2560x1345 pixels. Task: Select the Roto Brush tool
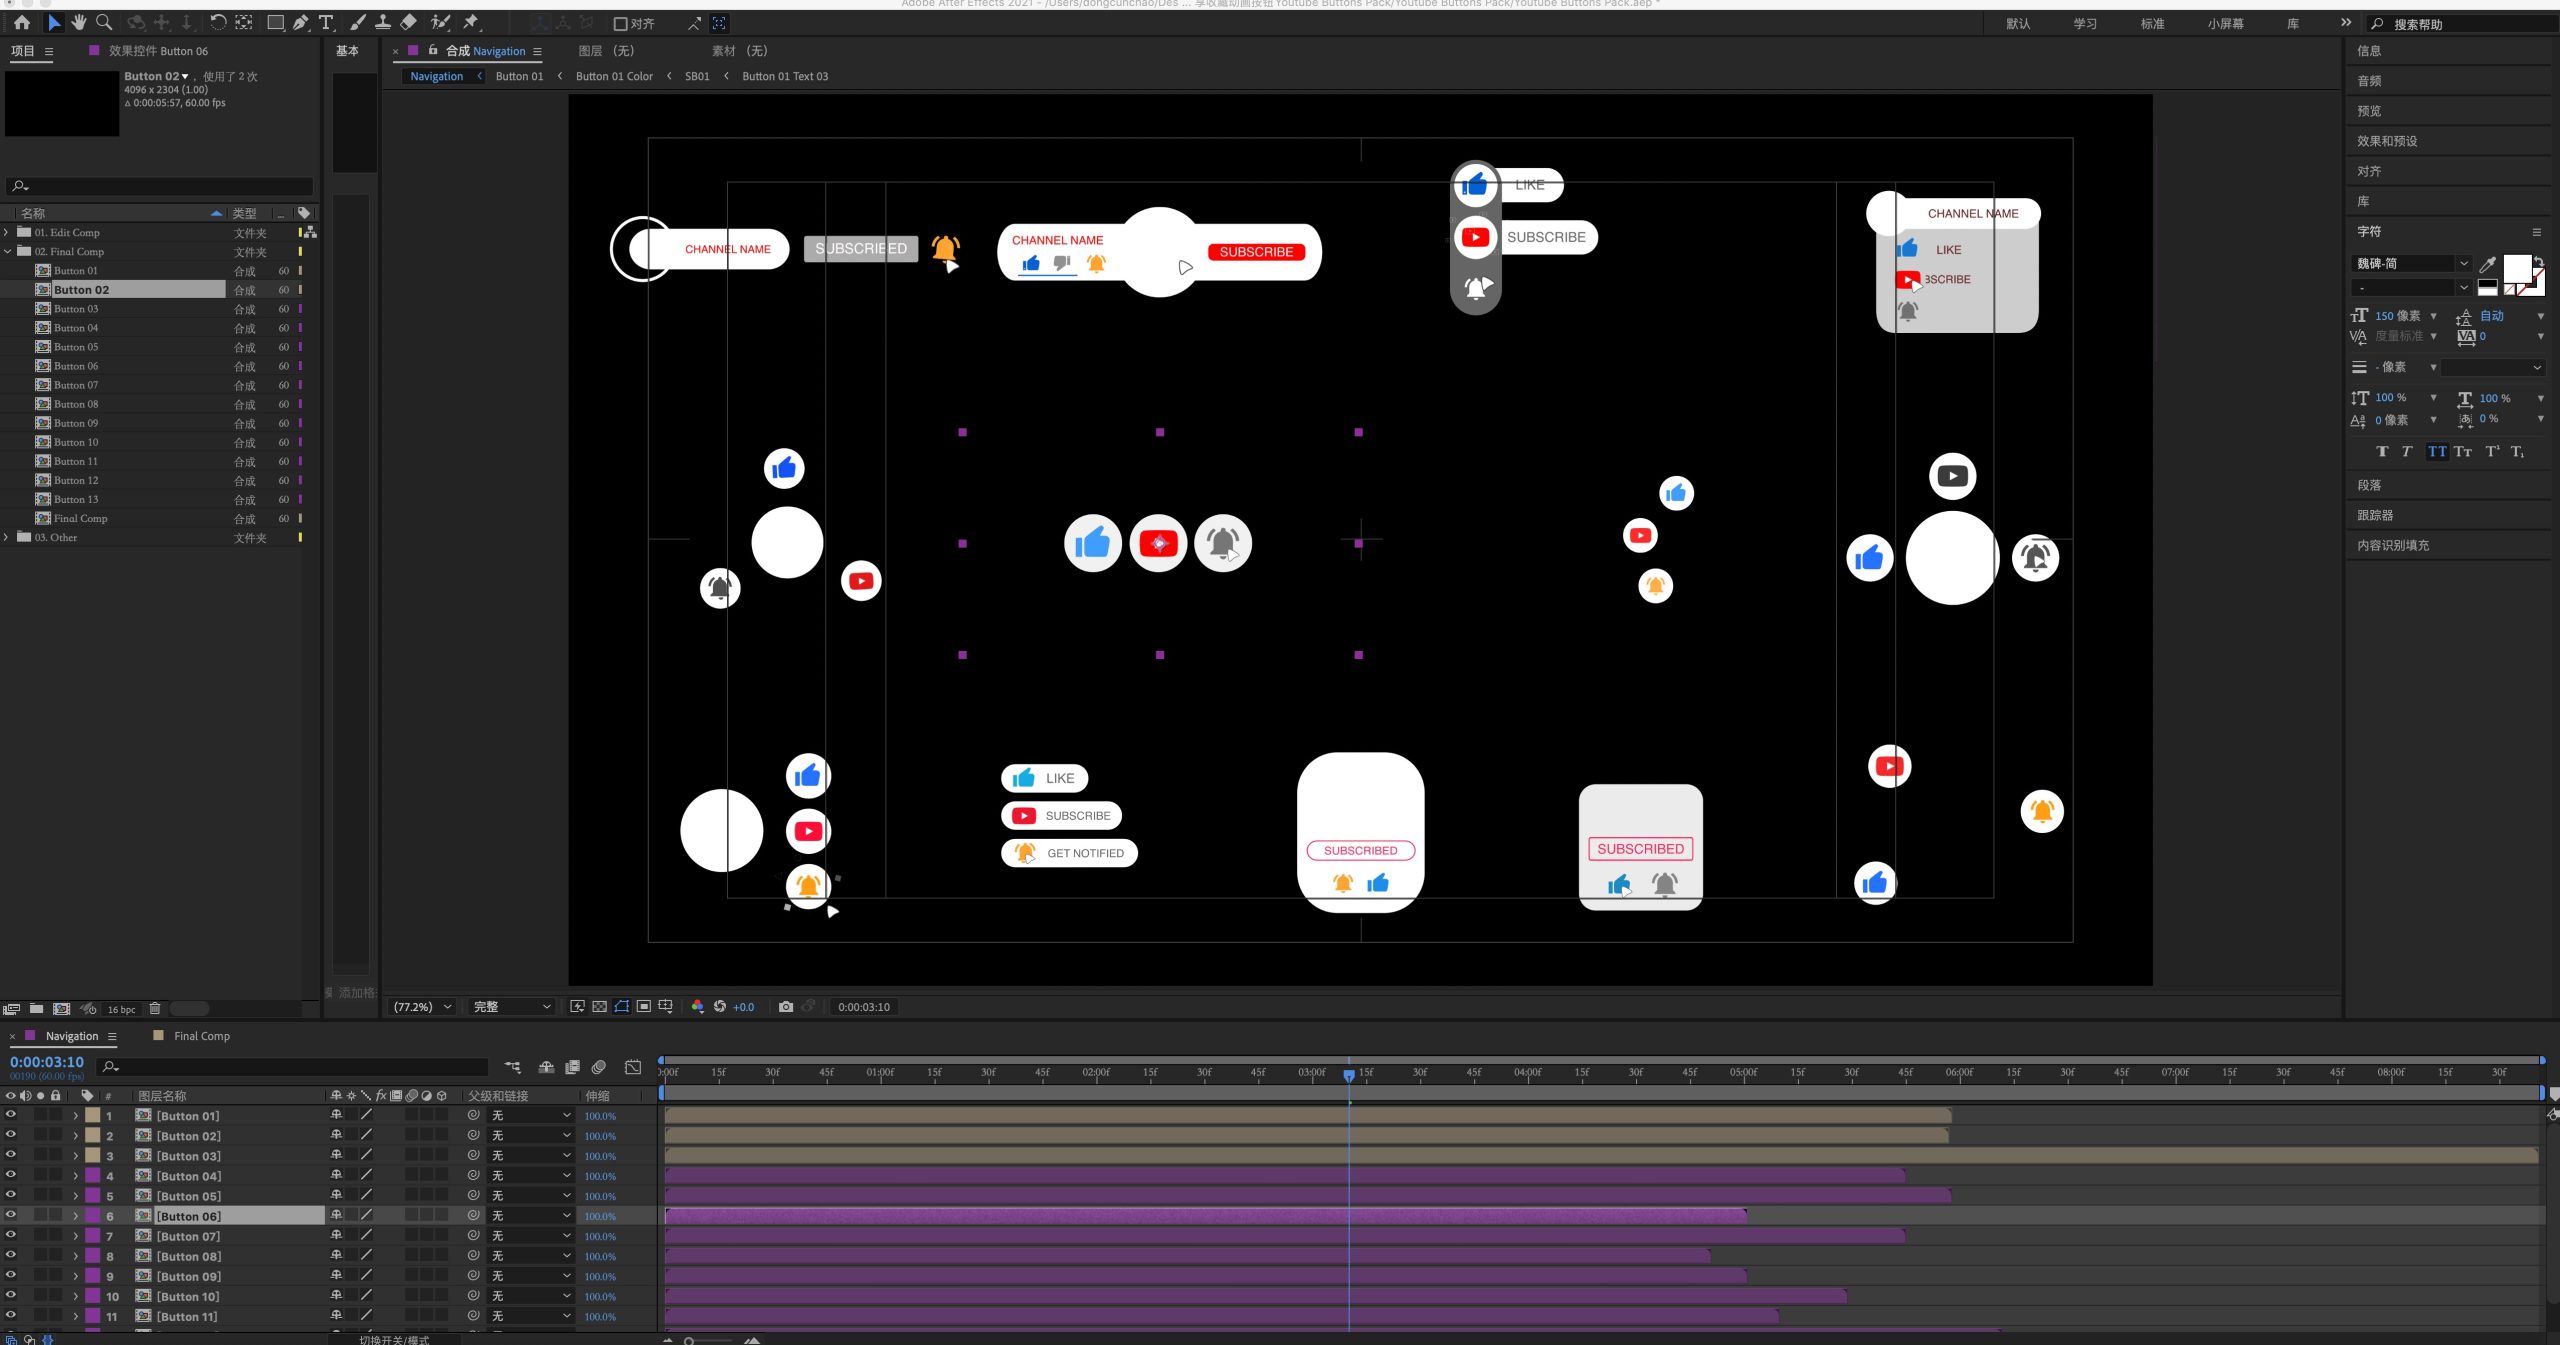tap(440, 22)
